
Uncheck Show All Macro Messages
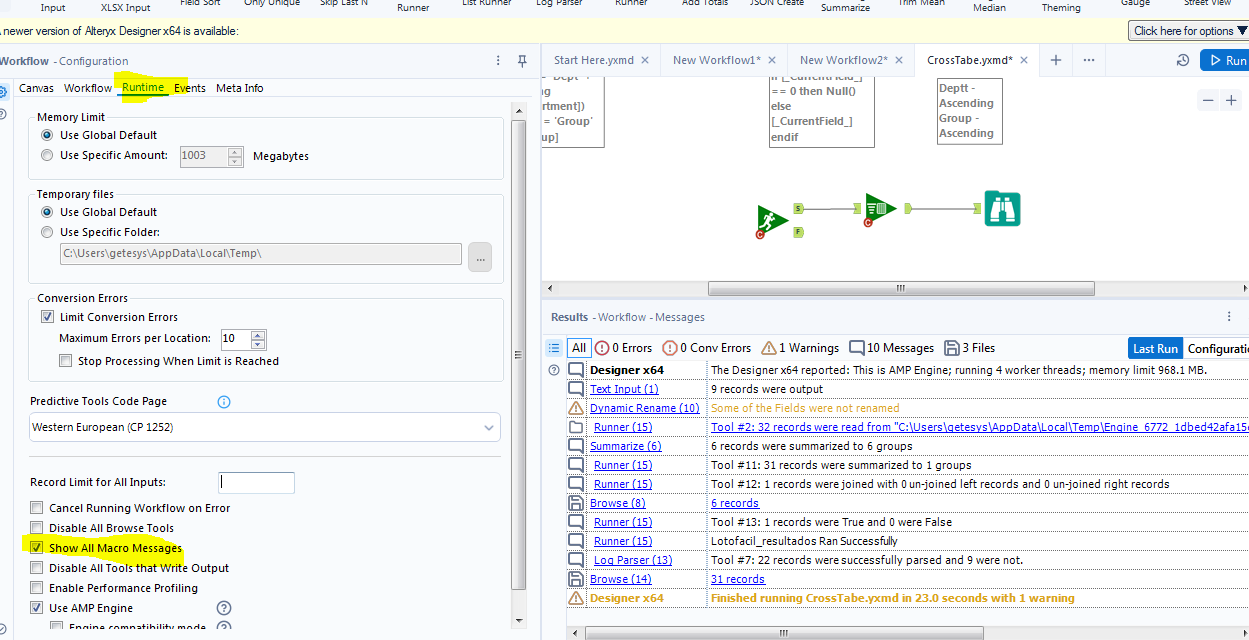(37, 548)
